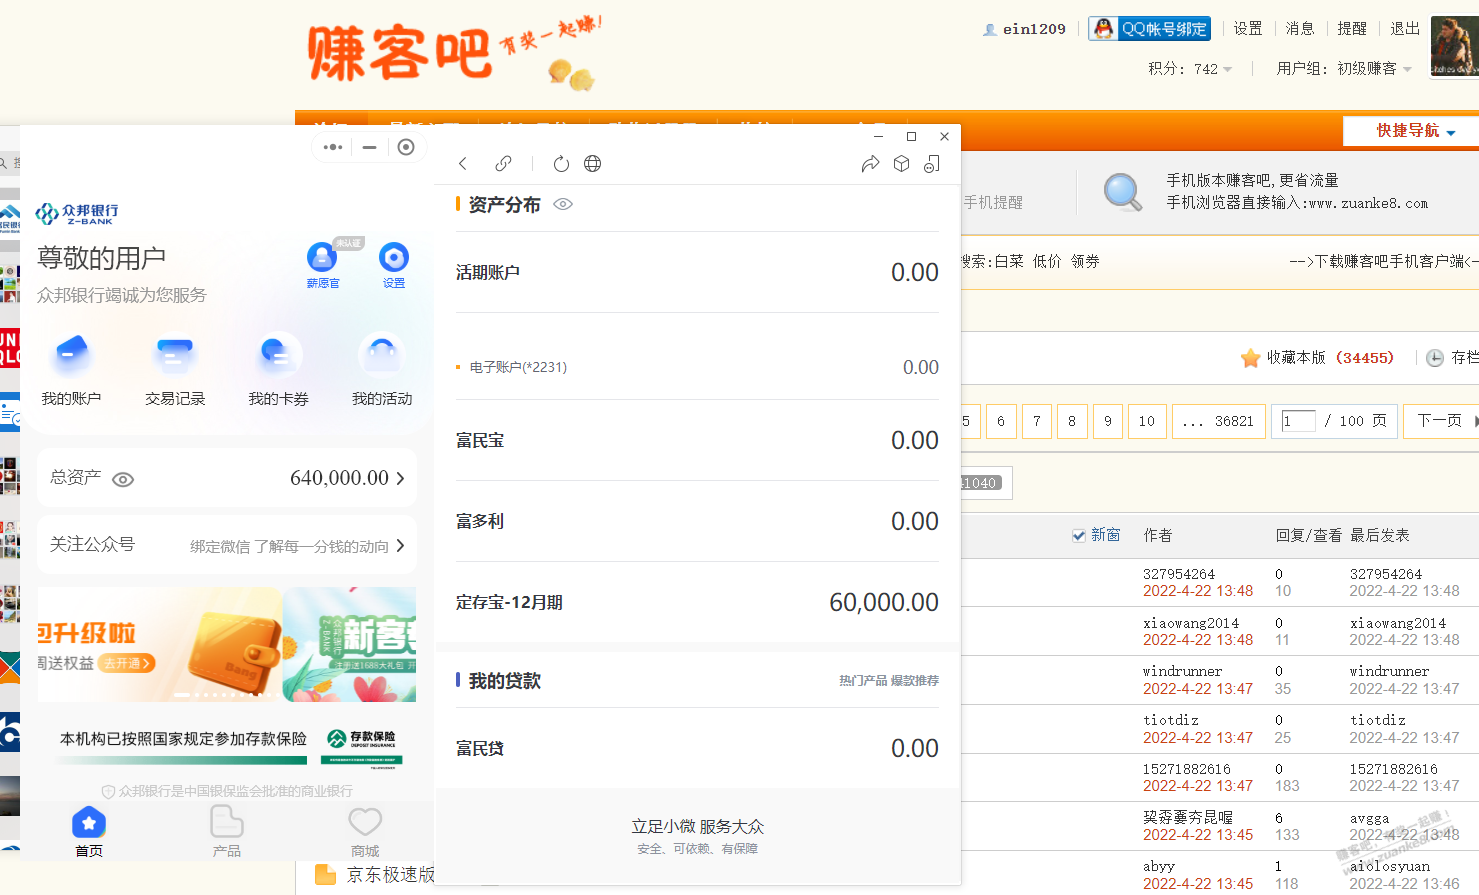
Task: Open author xiaowang2014 link
Action: pos(1191,623)
